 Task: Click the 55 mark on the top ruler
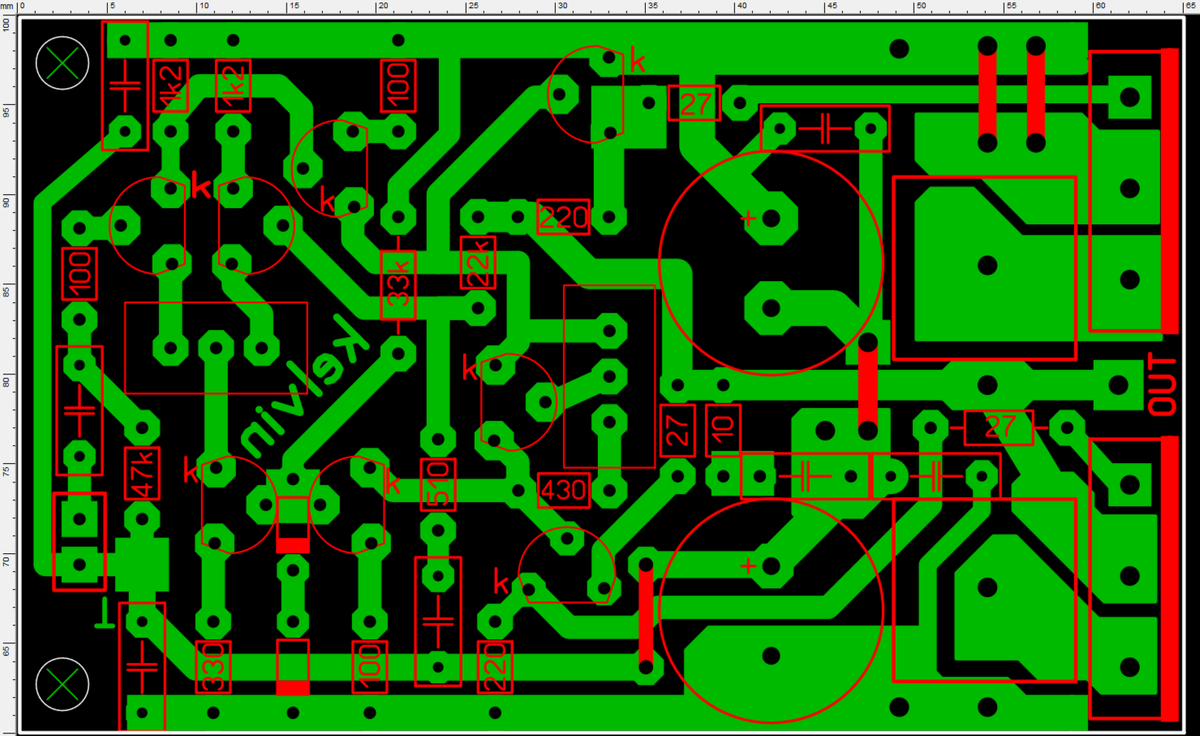coord(1011,5)
